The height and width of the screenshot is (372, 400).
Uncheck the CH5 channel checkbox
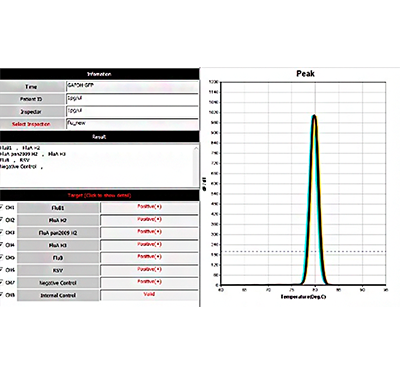point(1,257)
